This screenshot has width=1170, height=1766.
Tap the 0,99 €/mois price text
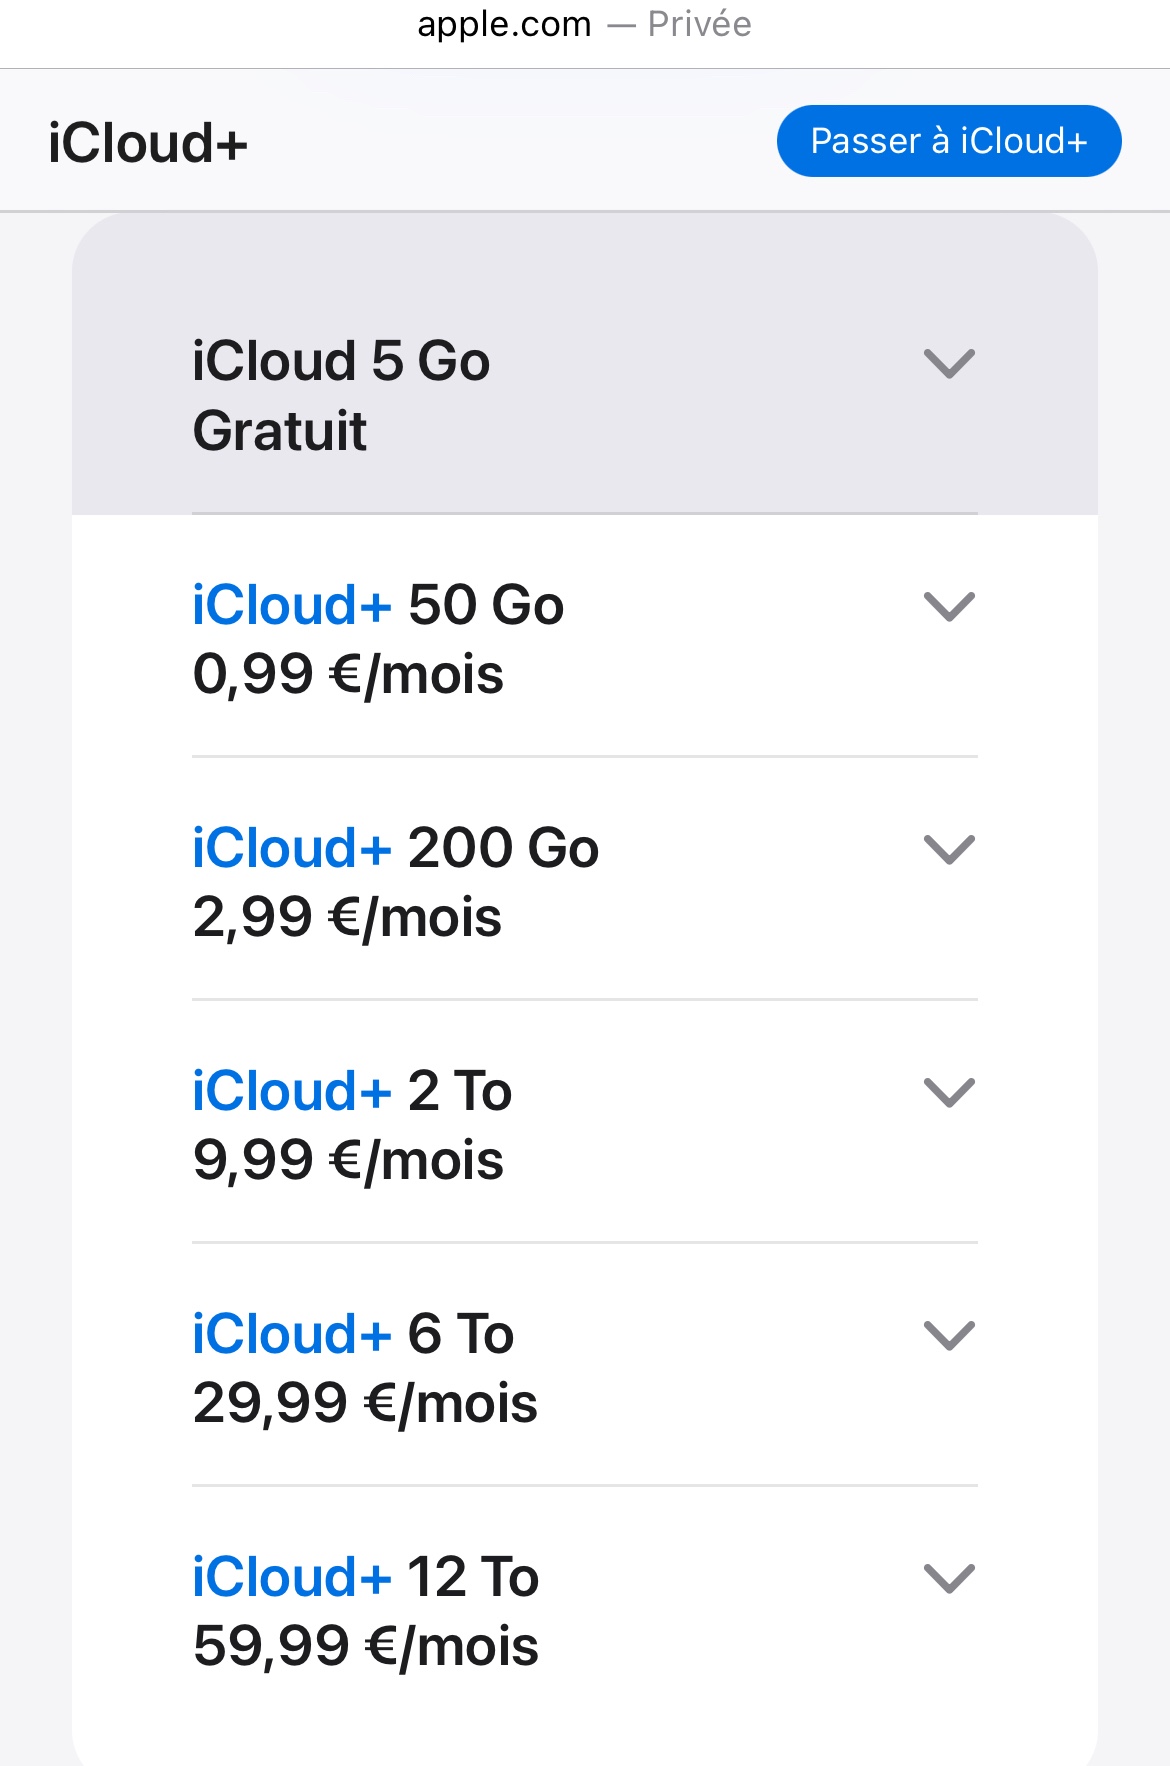[348, 675]
